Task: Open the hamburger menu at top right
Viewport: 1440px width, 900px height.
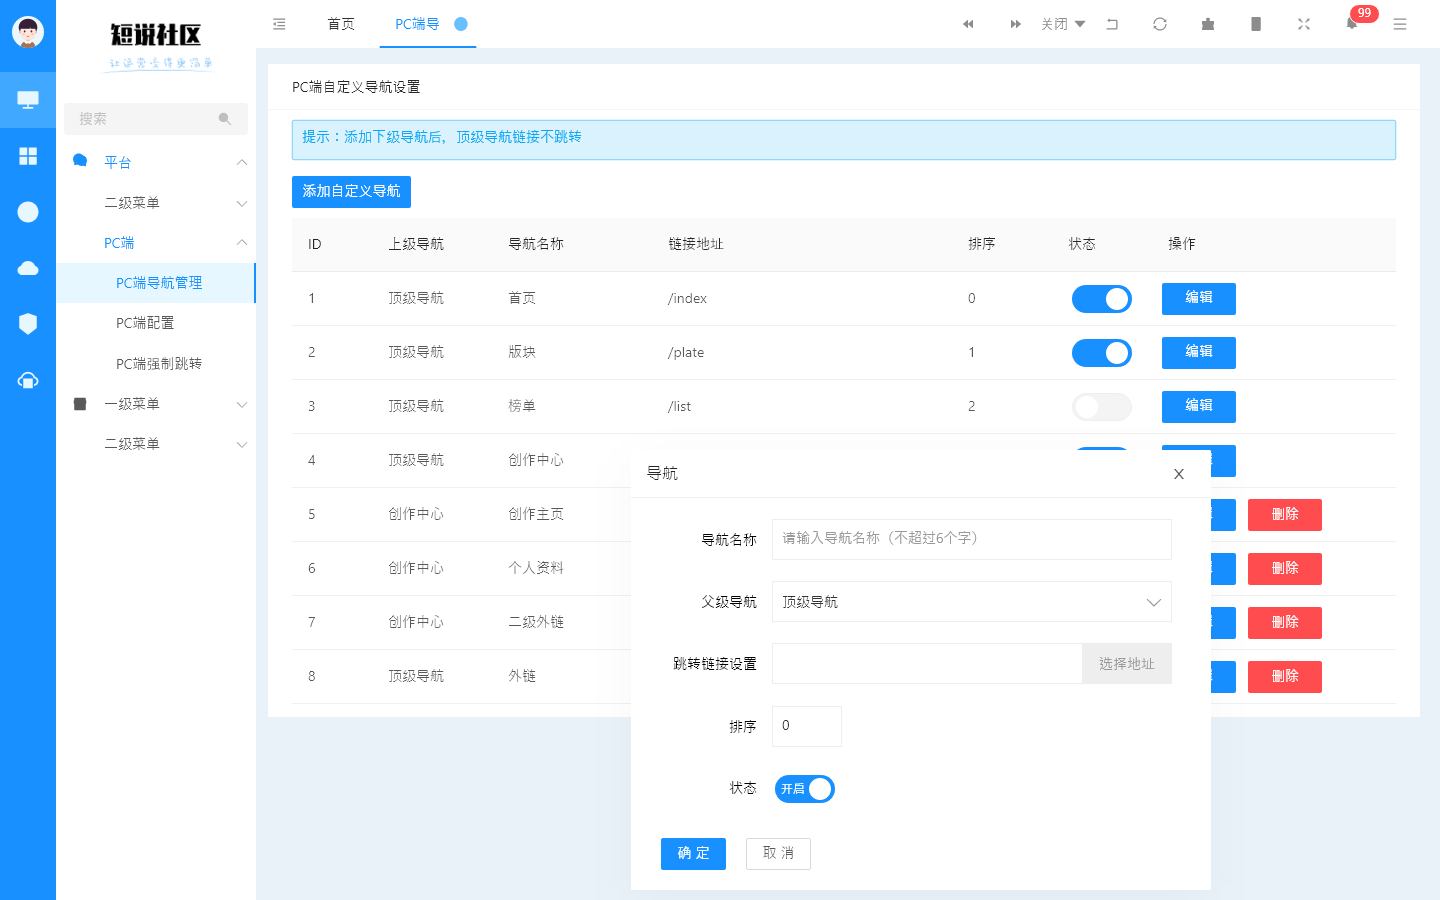Action: coord(1400,24)
